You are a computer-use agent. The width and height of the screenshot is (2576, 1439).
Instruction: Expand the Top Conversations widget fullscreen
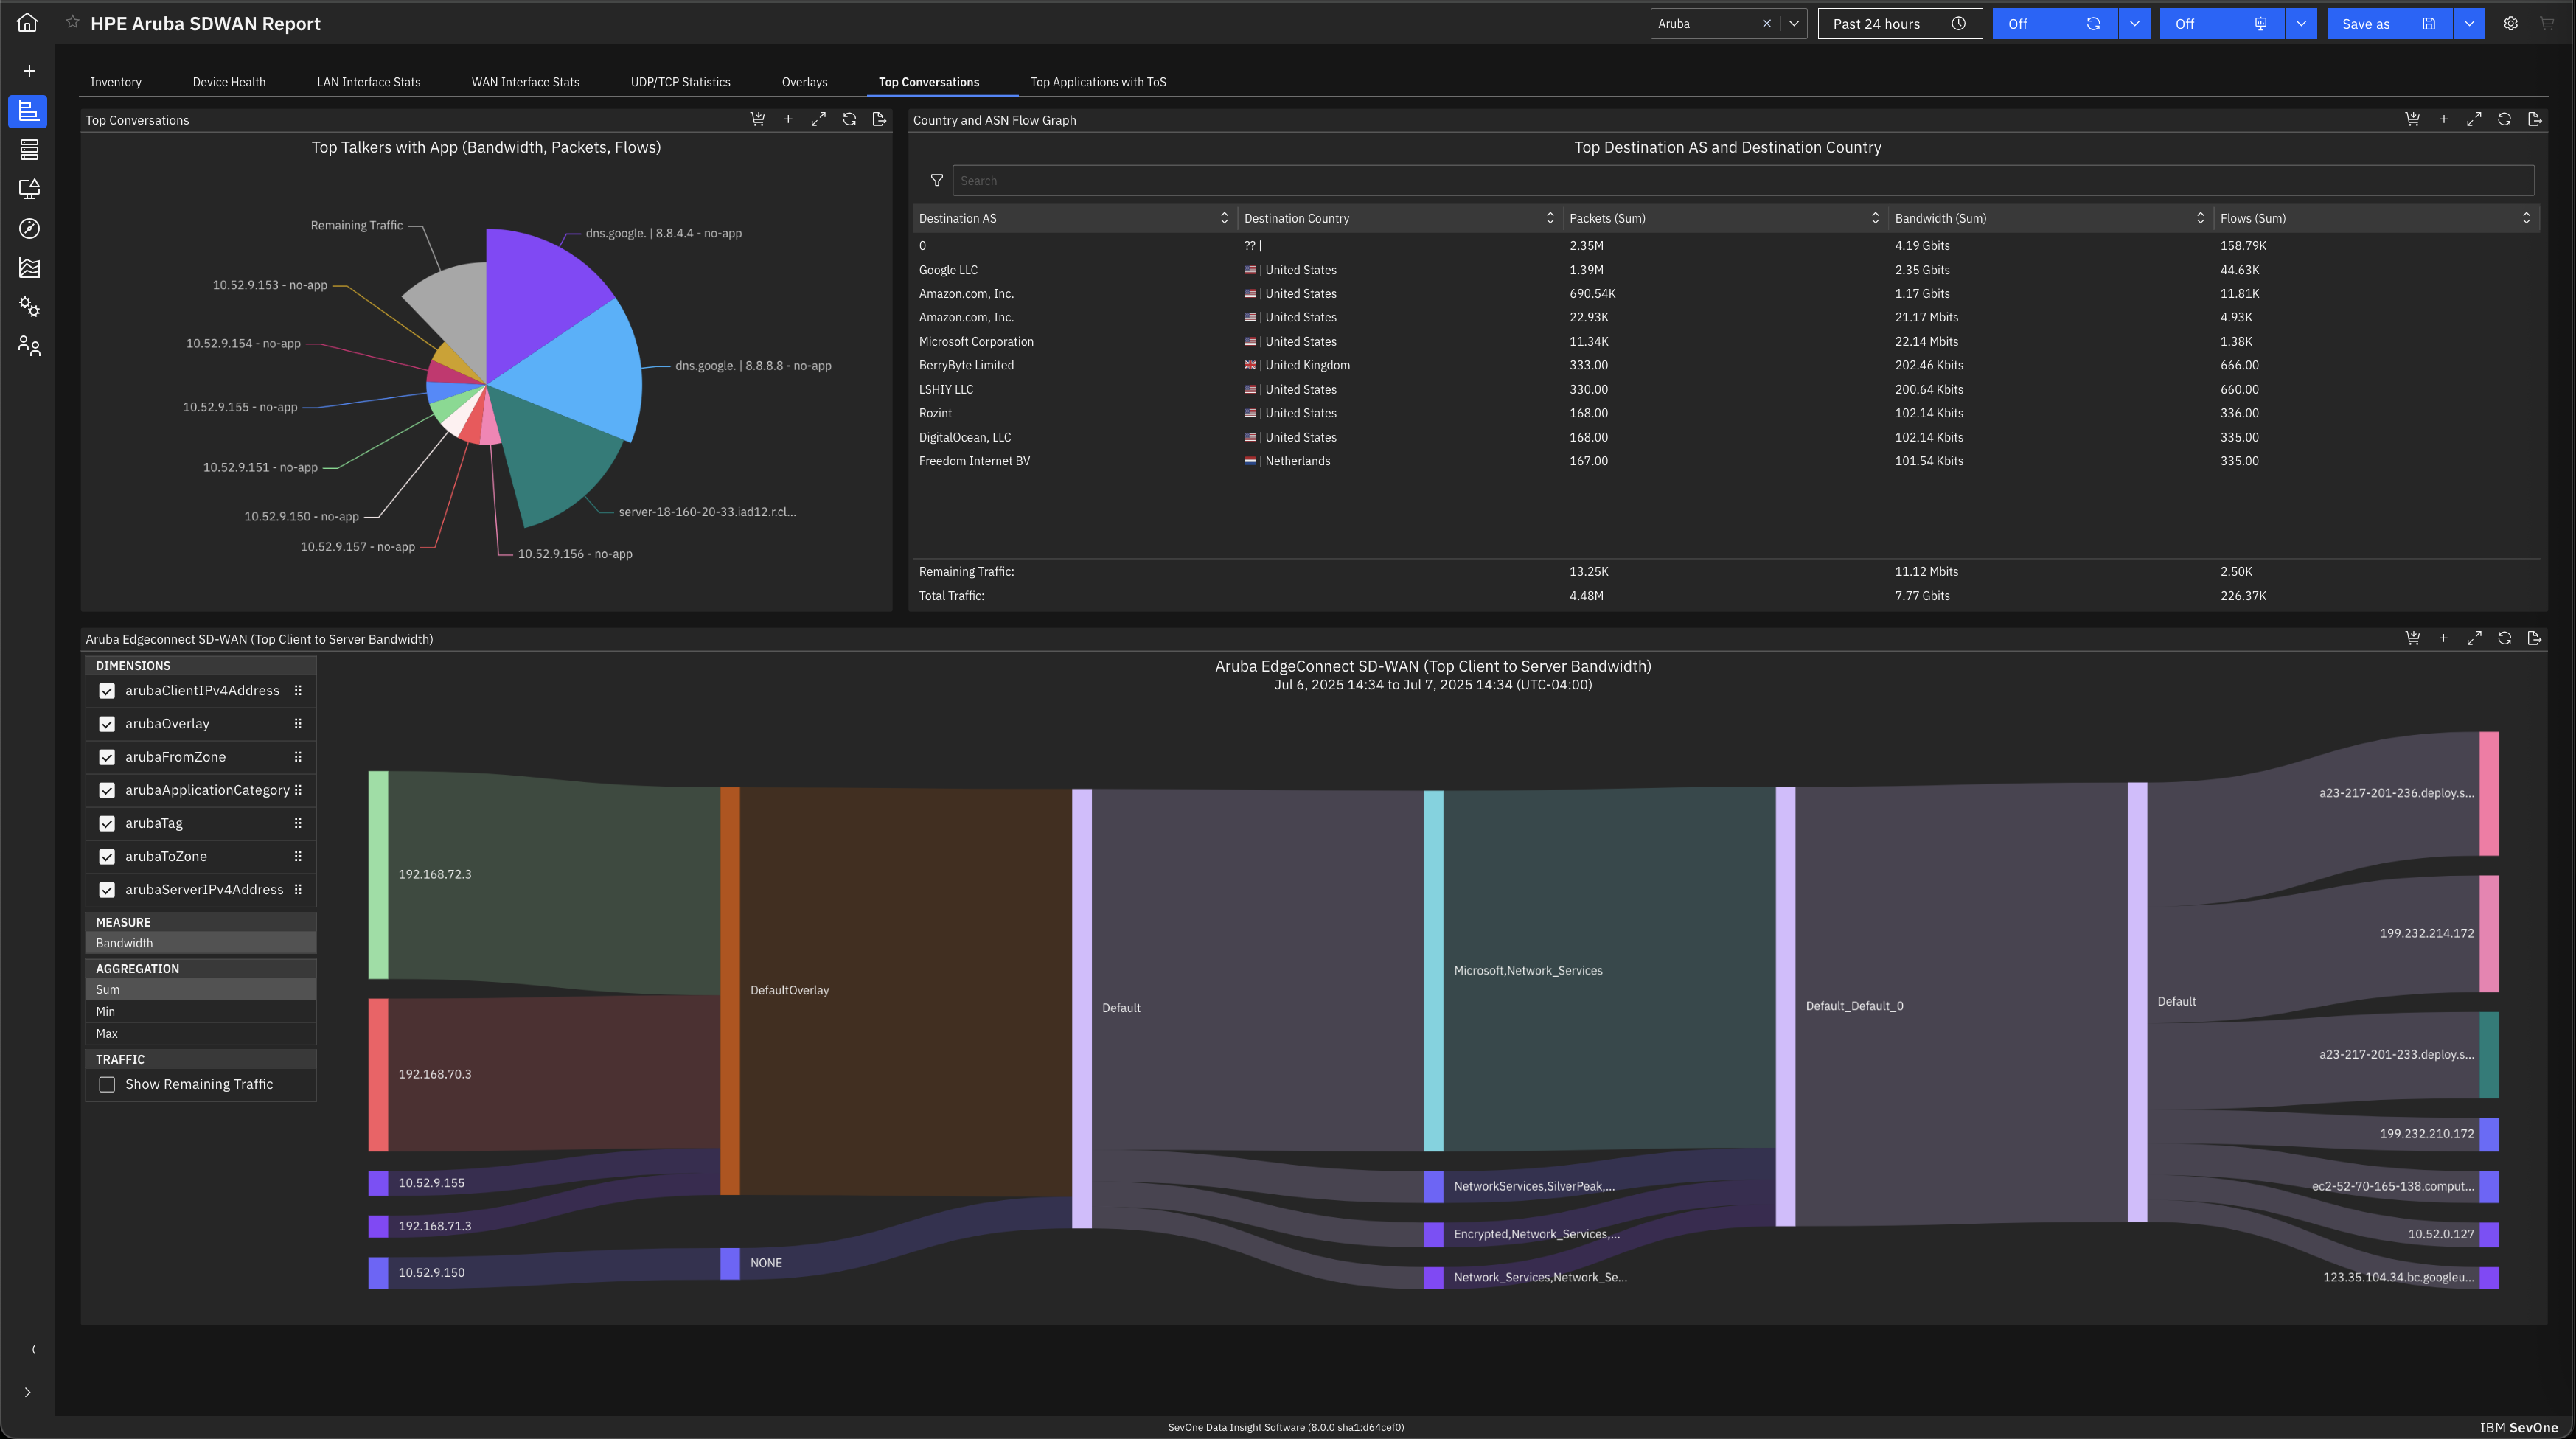coord(818,119)
